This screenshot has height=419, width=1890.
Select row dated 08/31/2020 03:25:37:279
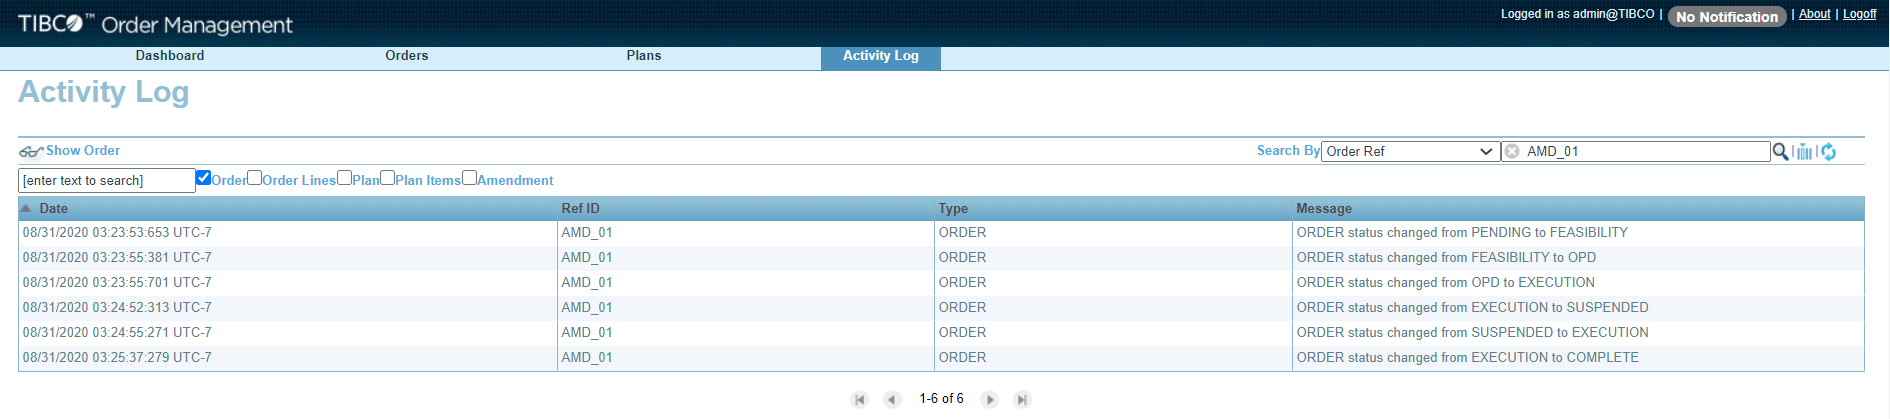(x=941, y=358)
